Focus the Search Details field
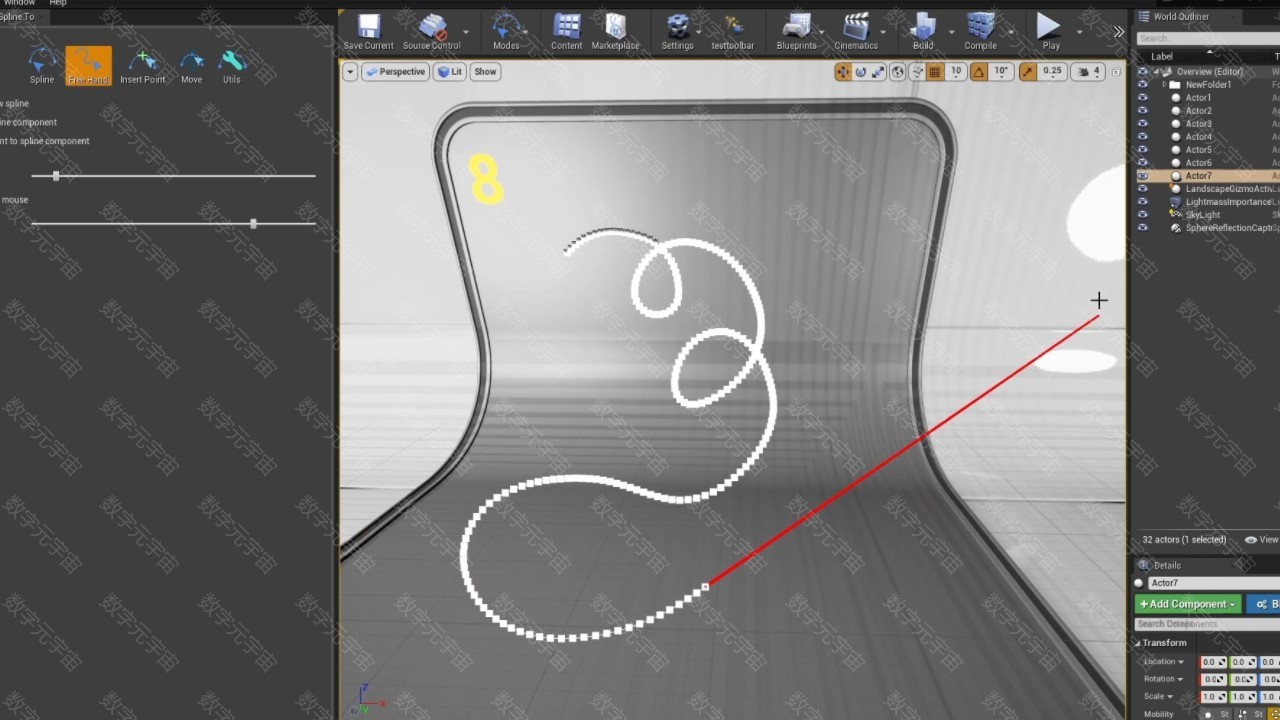 pos(1207,624)
